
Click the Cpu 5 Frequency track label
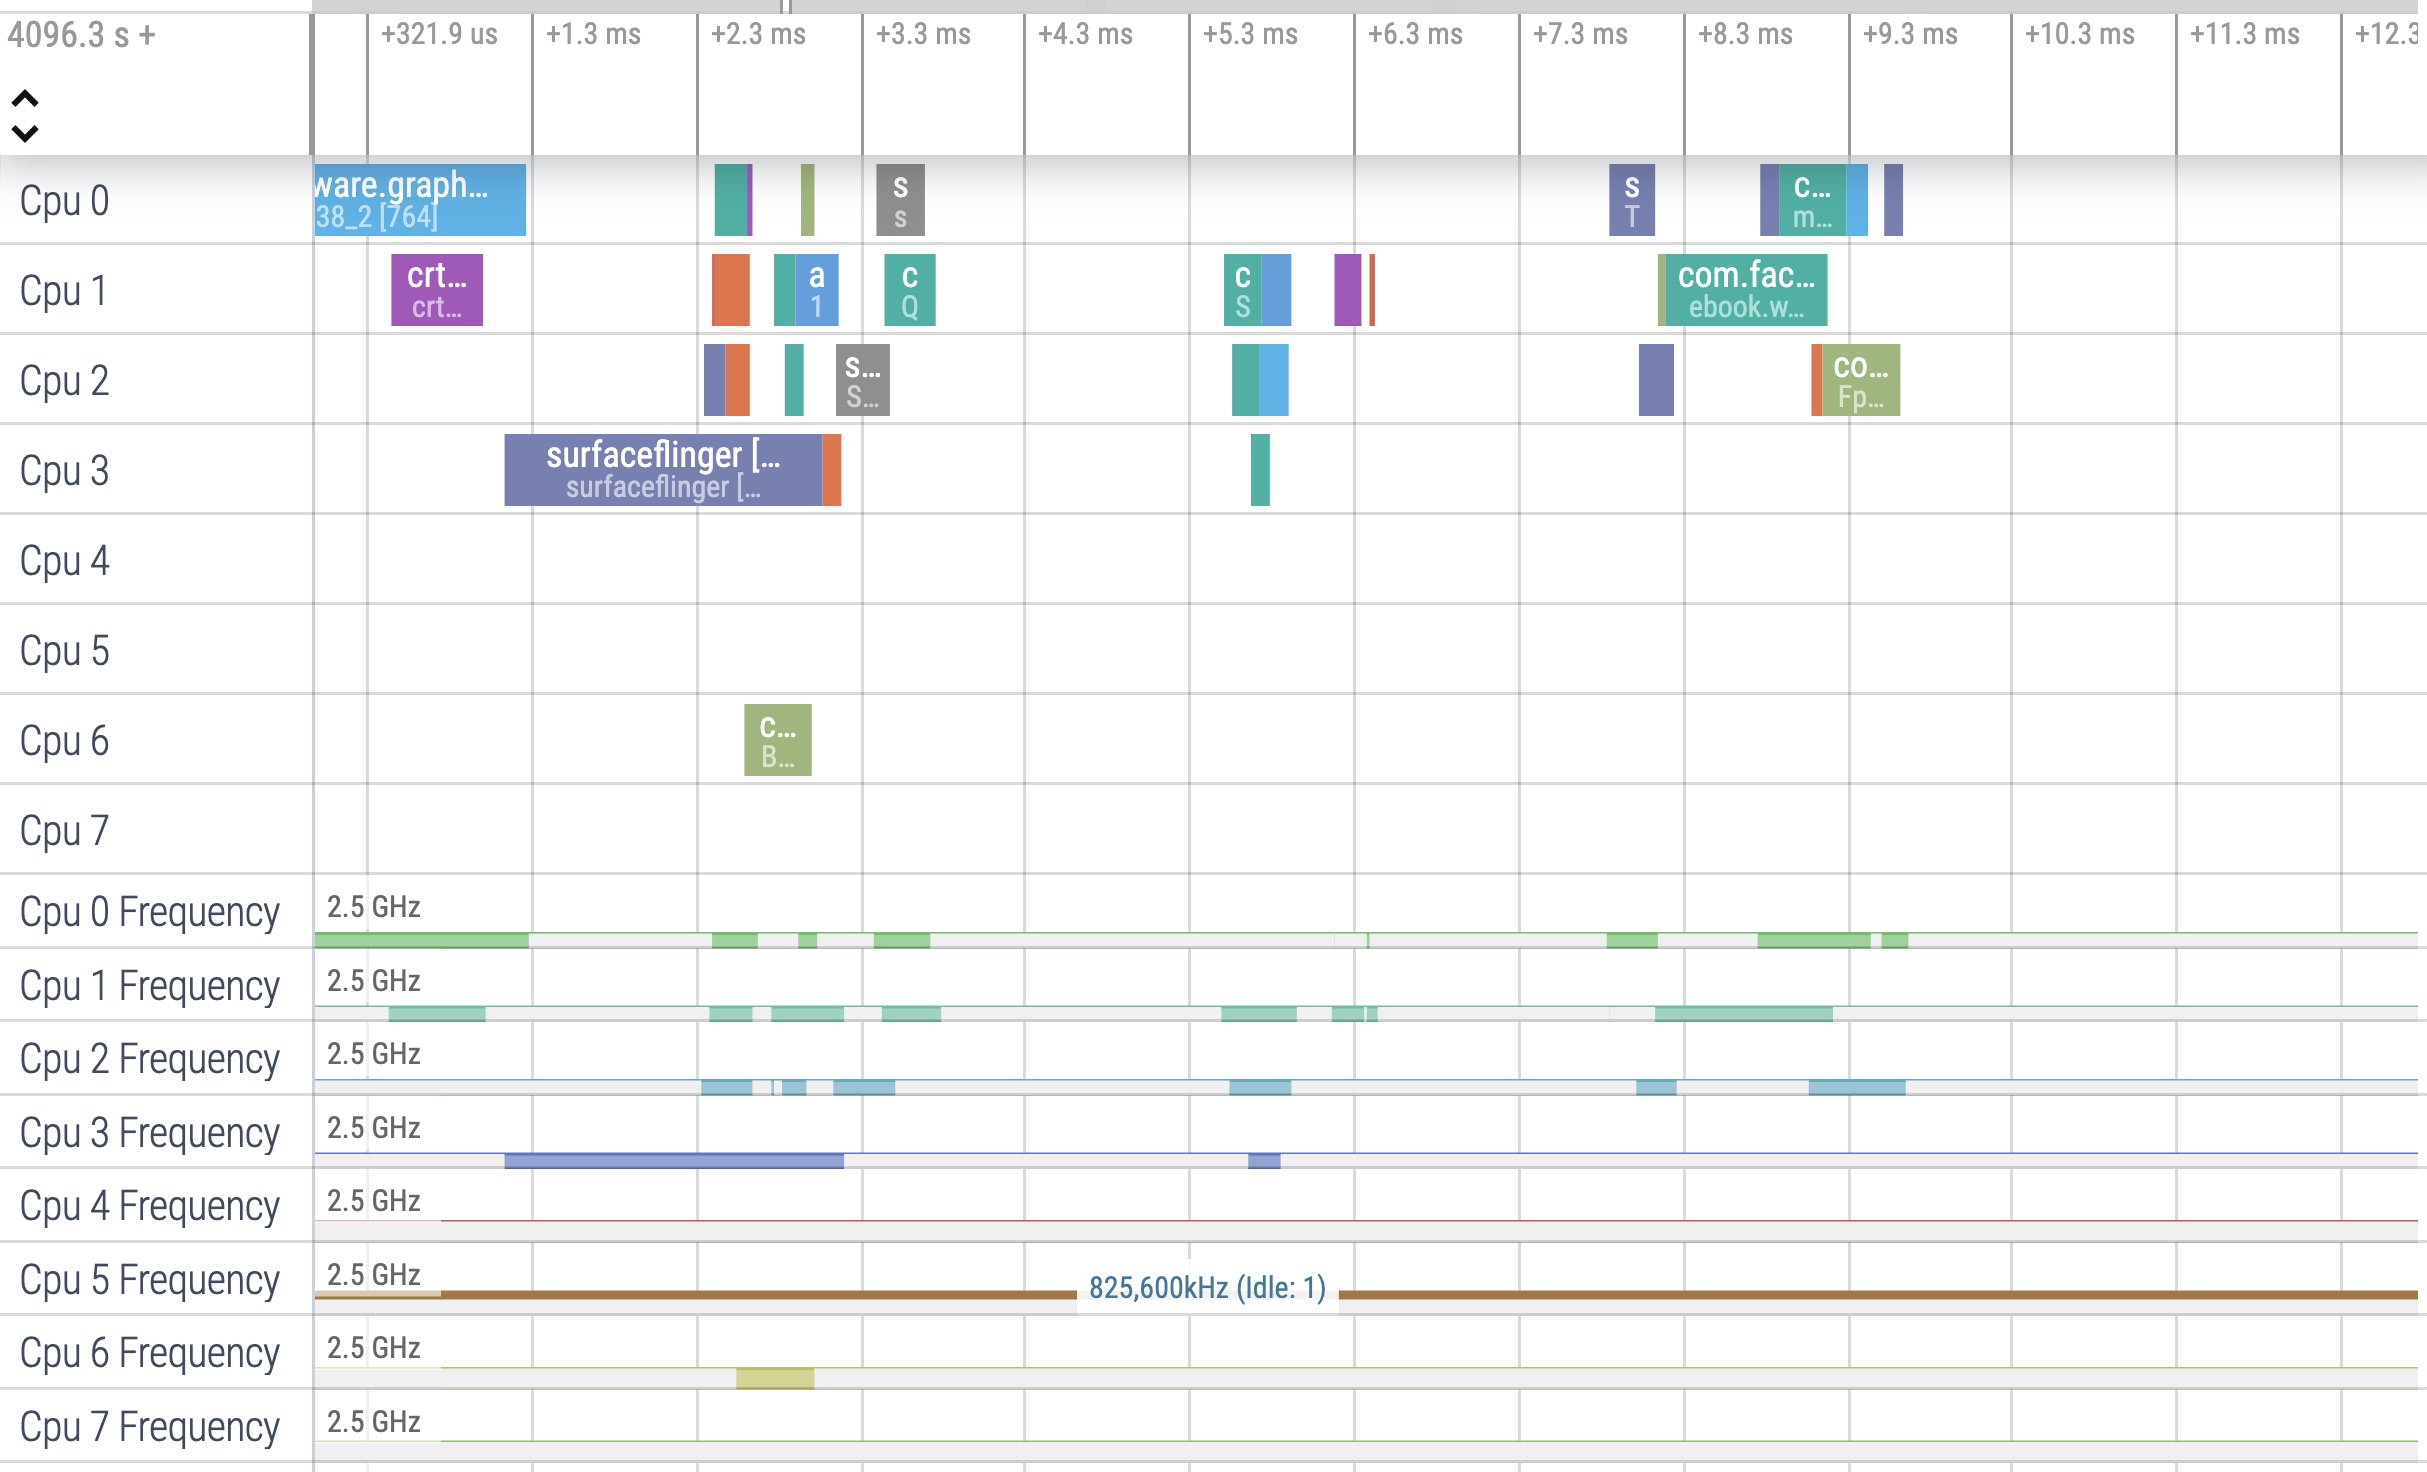pos(149,1280)
